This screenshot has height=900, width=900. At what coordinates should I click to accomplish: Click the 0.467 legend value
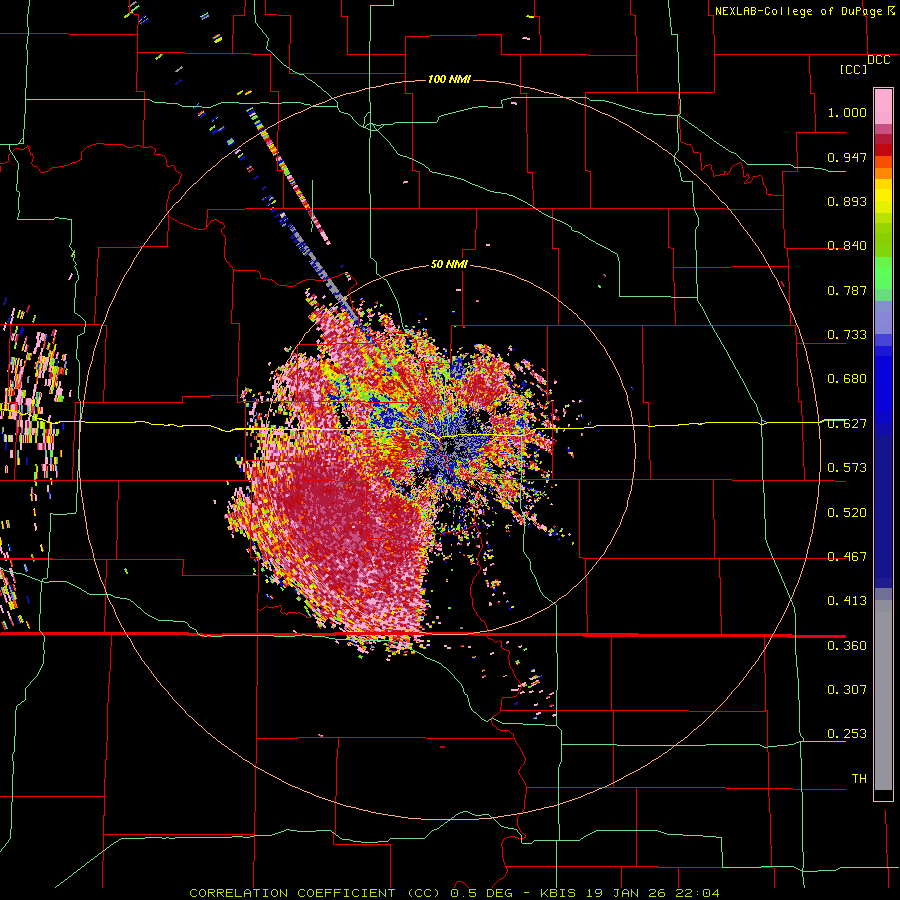847,557
